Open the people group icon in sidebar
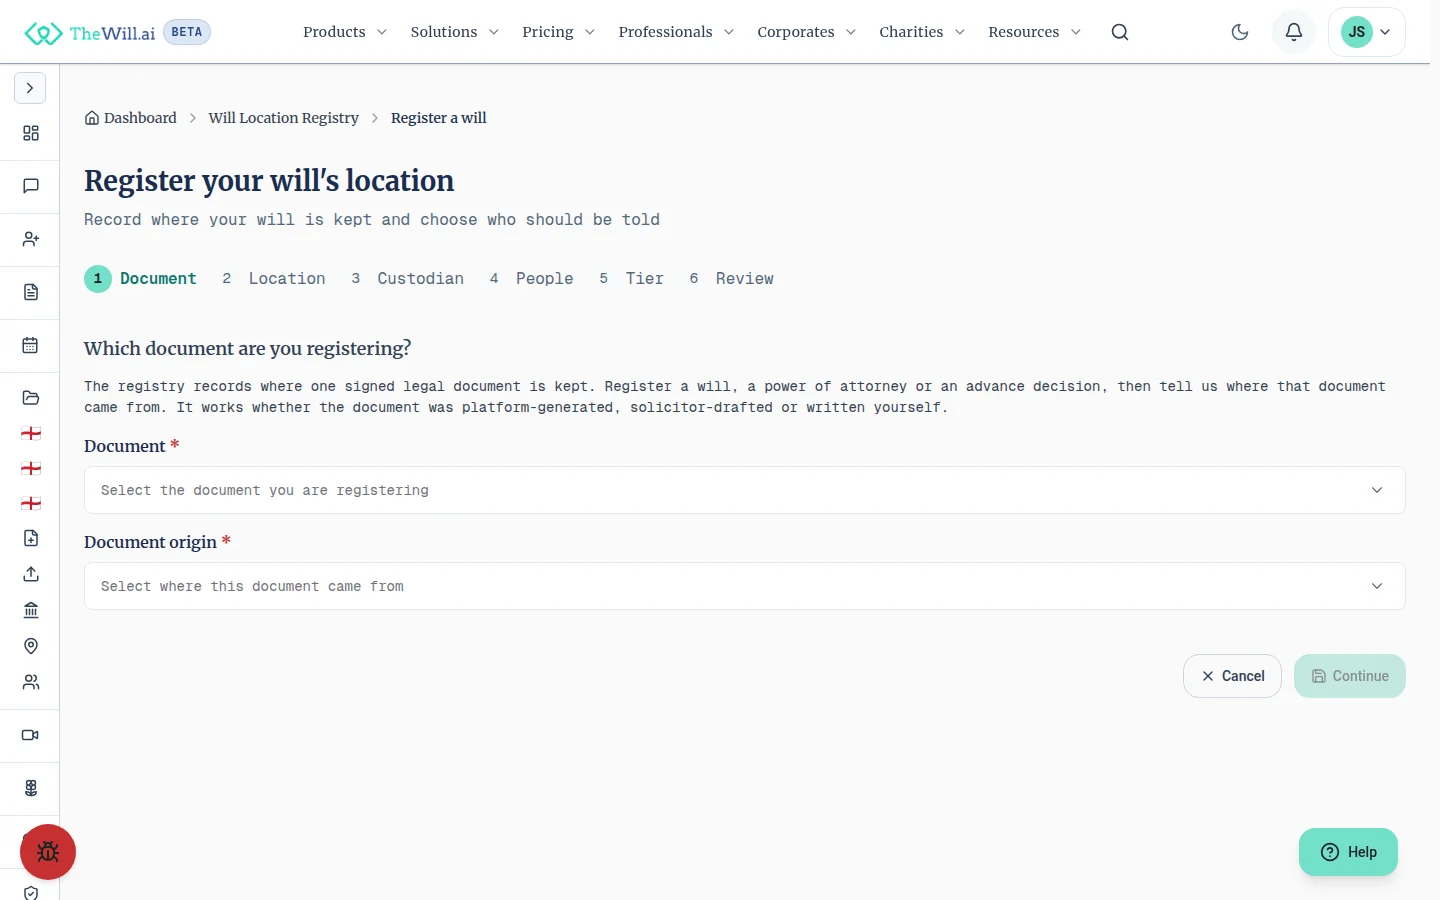 [31, 682]
